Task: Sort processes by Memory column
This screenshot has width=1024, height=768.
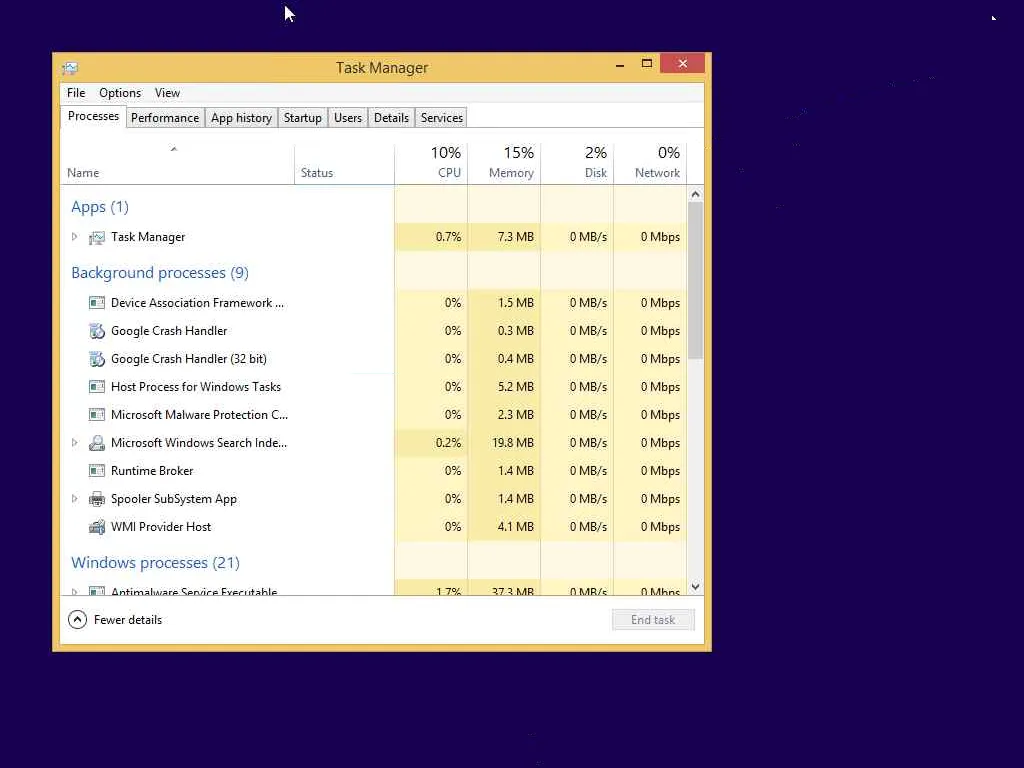Action: click(504, 163)
